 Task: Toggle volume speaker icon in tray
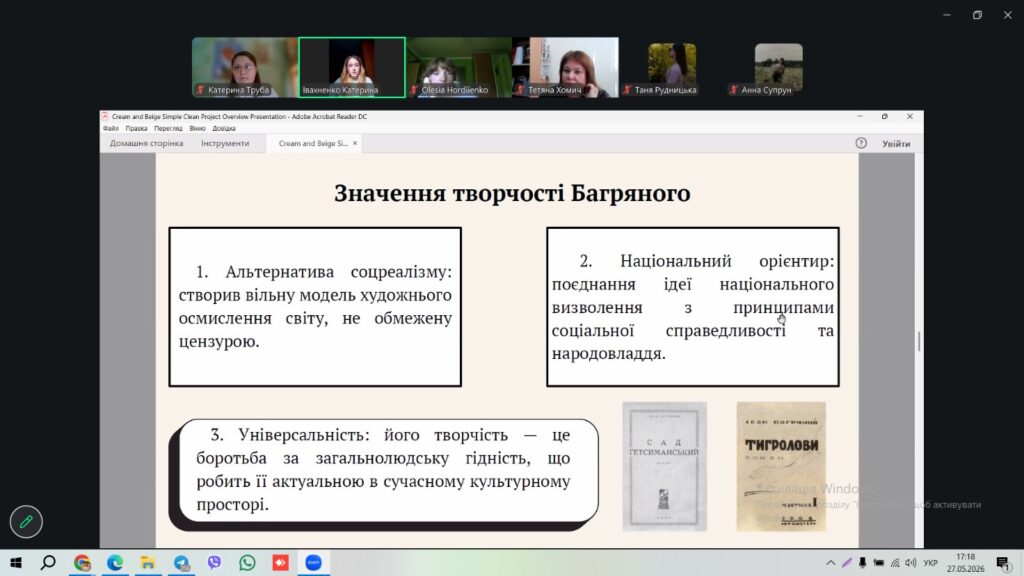[x=911, y=562]
